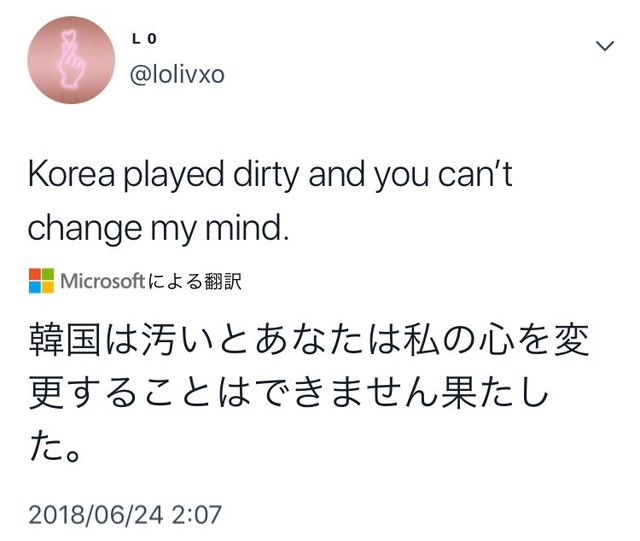Click the pink finger-heart profile avatar
The height and width of the screenshot is (541, 640).
tap(71, 60)
